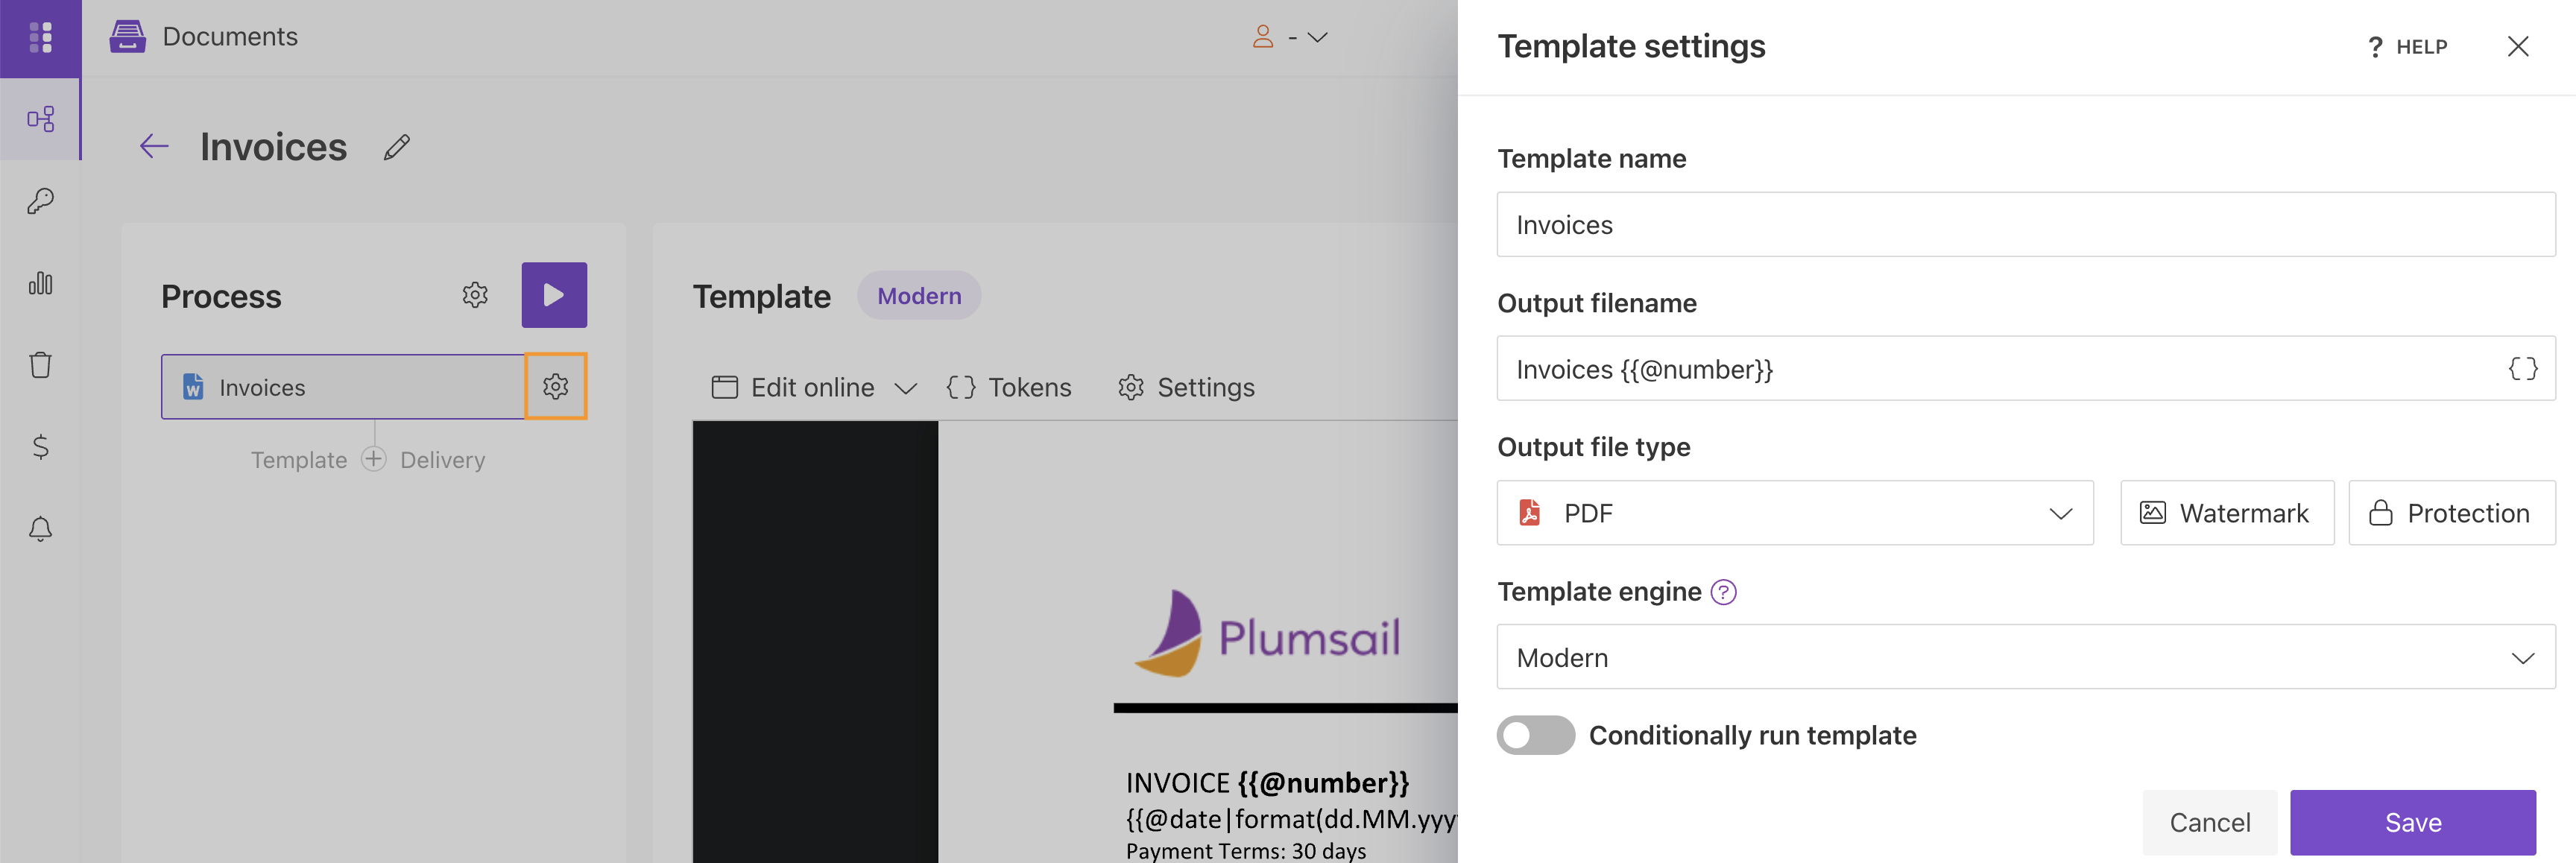Click the Modern badge next to Template
The image size is (2576, 863).
pos(918,295)
